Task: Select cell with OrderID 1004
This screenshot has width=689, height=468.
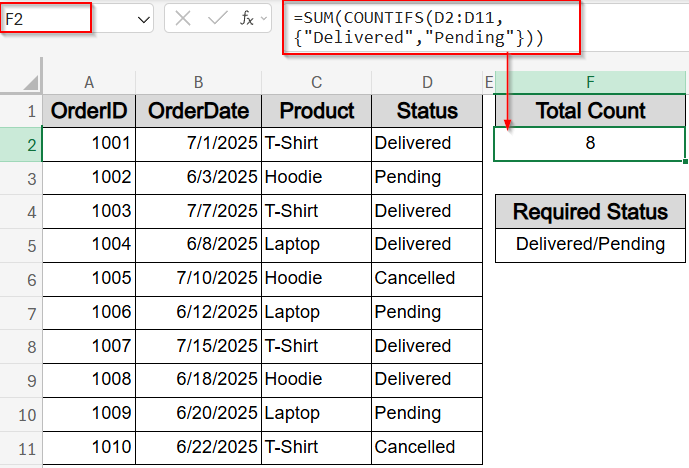Action: [x=89, y=245]
